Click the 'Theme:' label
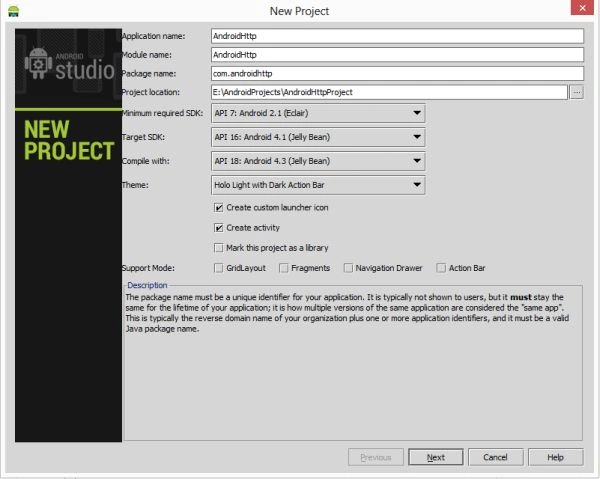 click(135, 185)
